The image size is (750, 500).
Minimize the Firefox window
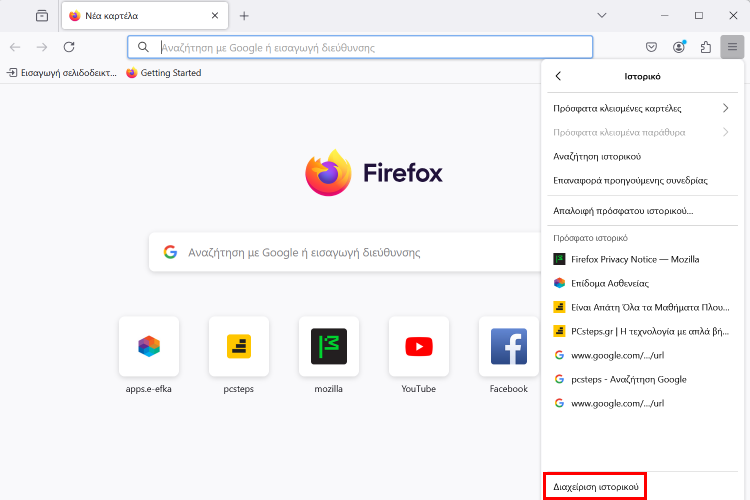point(664,16)
